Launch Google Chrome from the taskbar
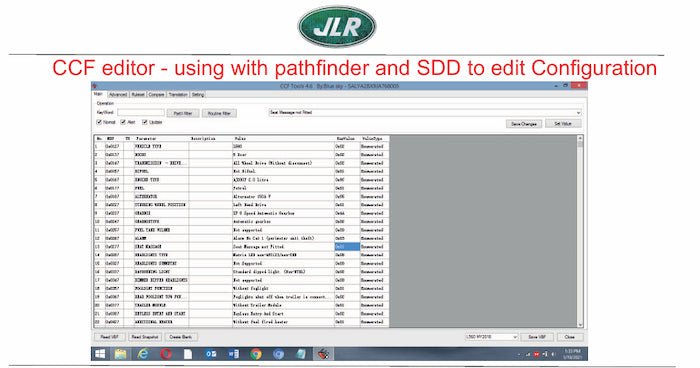 click(x=256, y=354)
